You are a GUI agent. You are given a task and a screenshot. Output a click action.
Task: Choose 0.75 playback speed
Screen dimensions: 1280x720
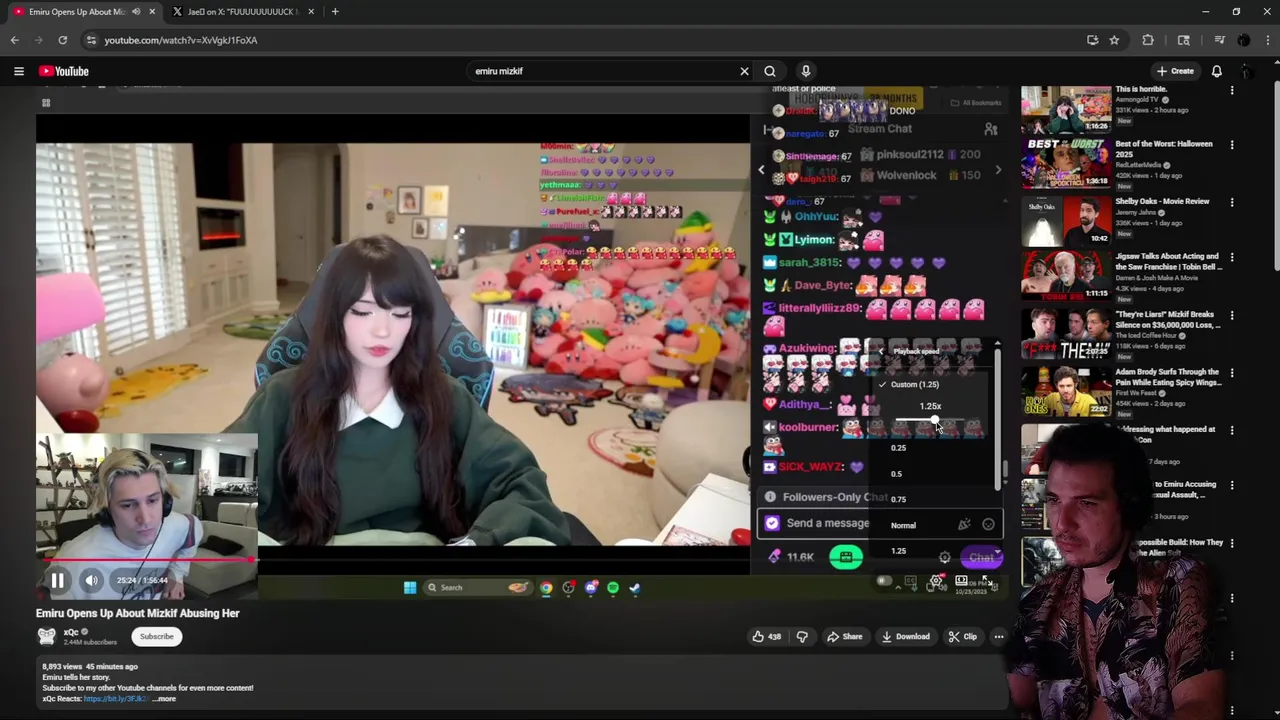click(898, 499)
